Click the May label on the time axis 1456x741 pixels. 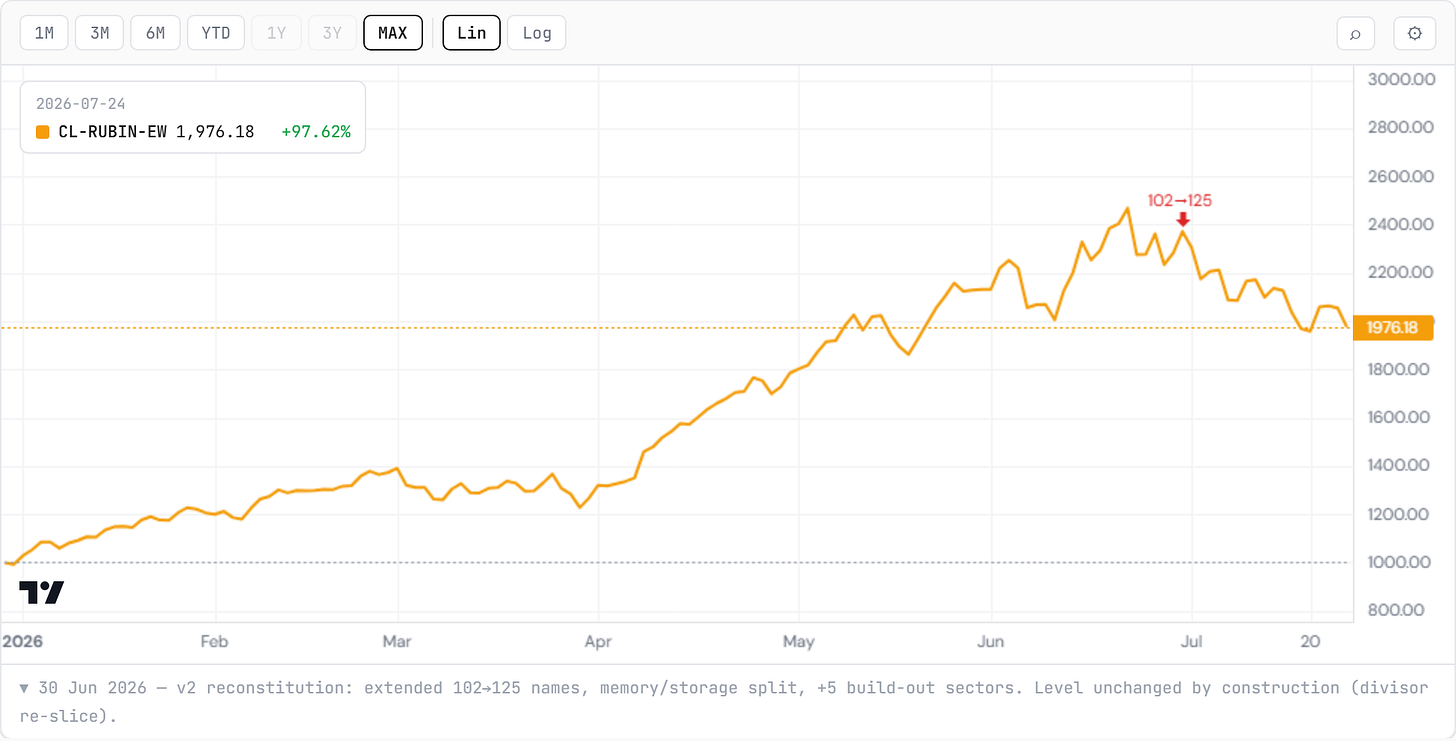[799, 640]
